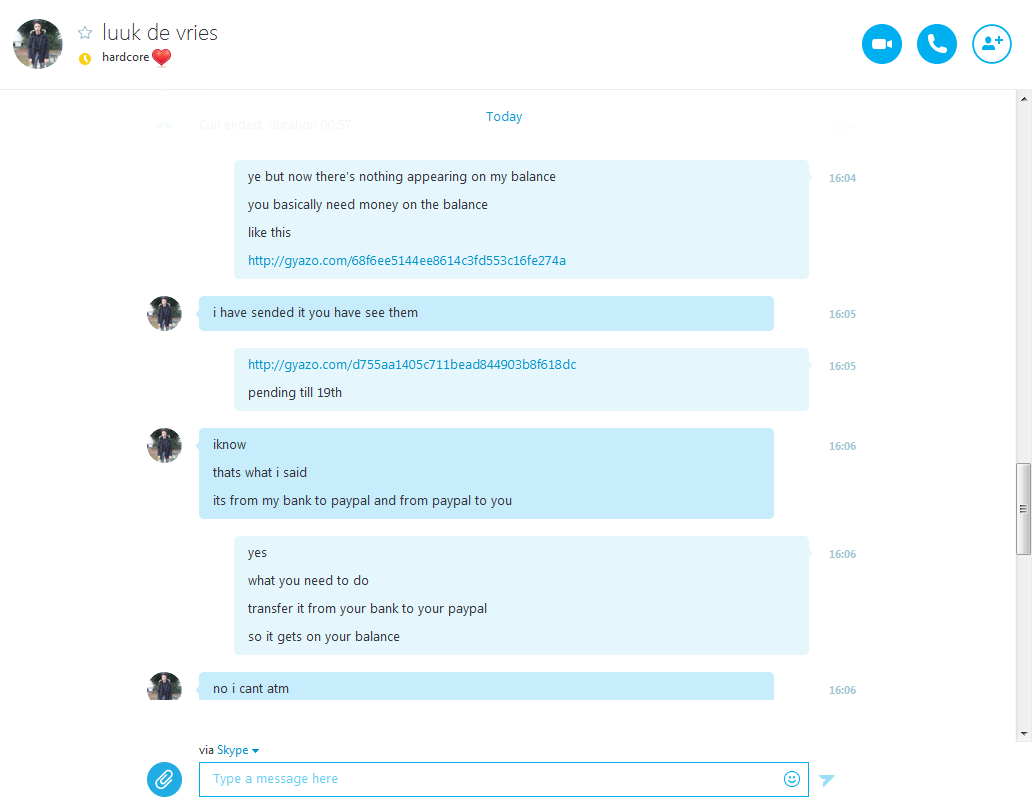Image resolution: width=1032 pixels, height=811 pixels.
Task: Click the red heart mood emoticon
Action: 161,58
